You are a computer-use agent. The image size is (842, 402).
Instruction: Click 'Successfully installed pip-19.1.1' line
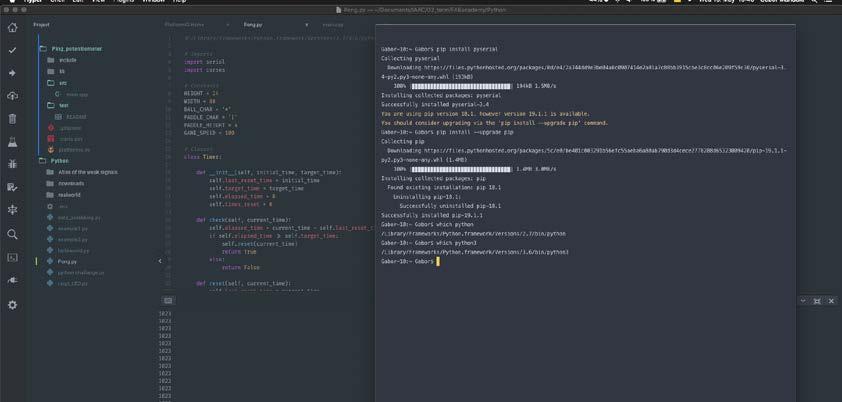tap(432, 215)
